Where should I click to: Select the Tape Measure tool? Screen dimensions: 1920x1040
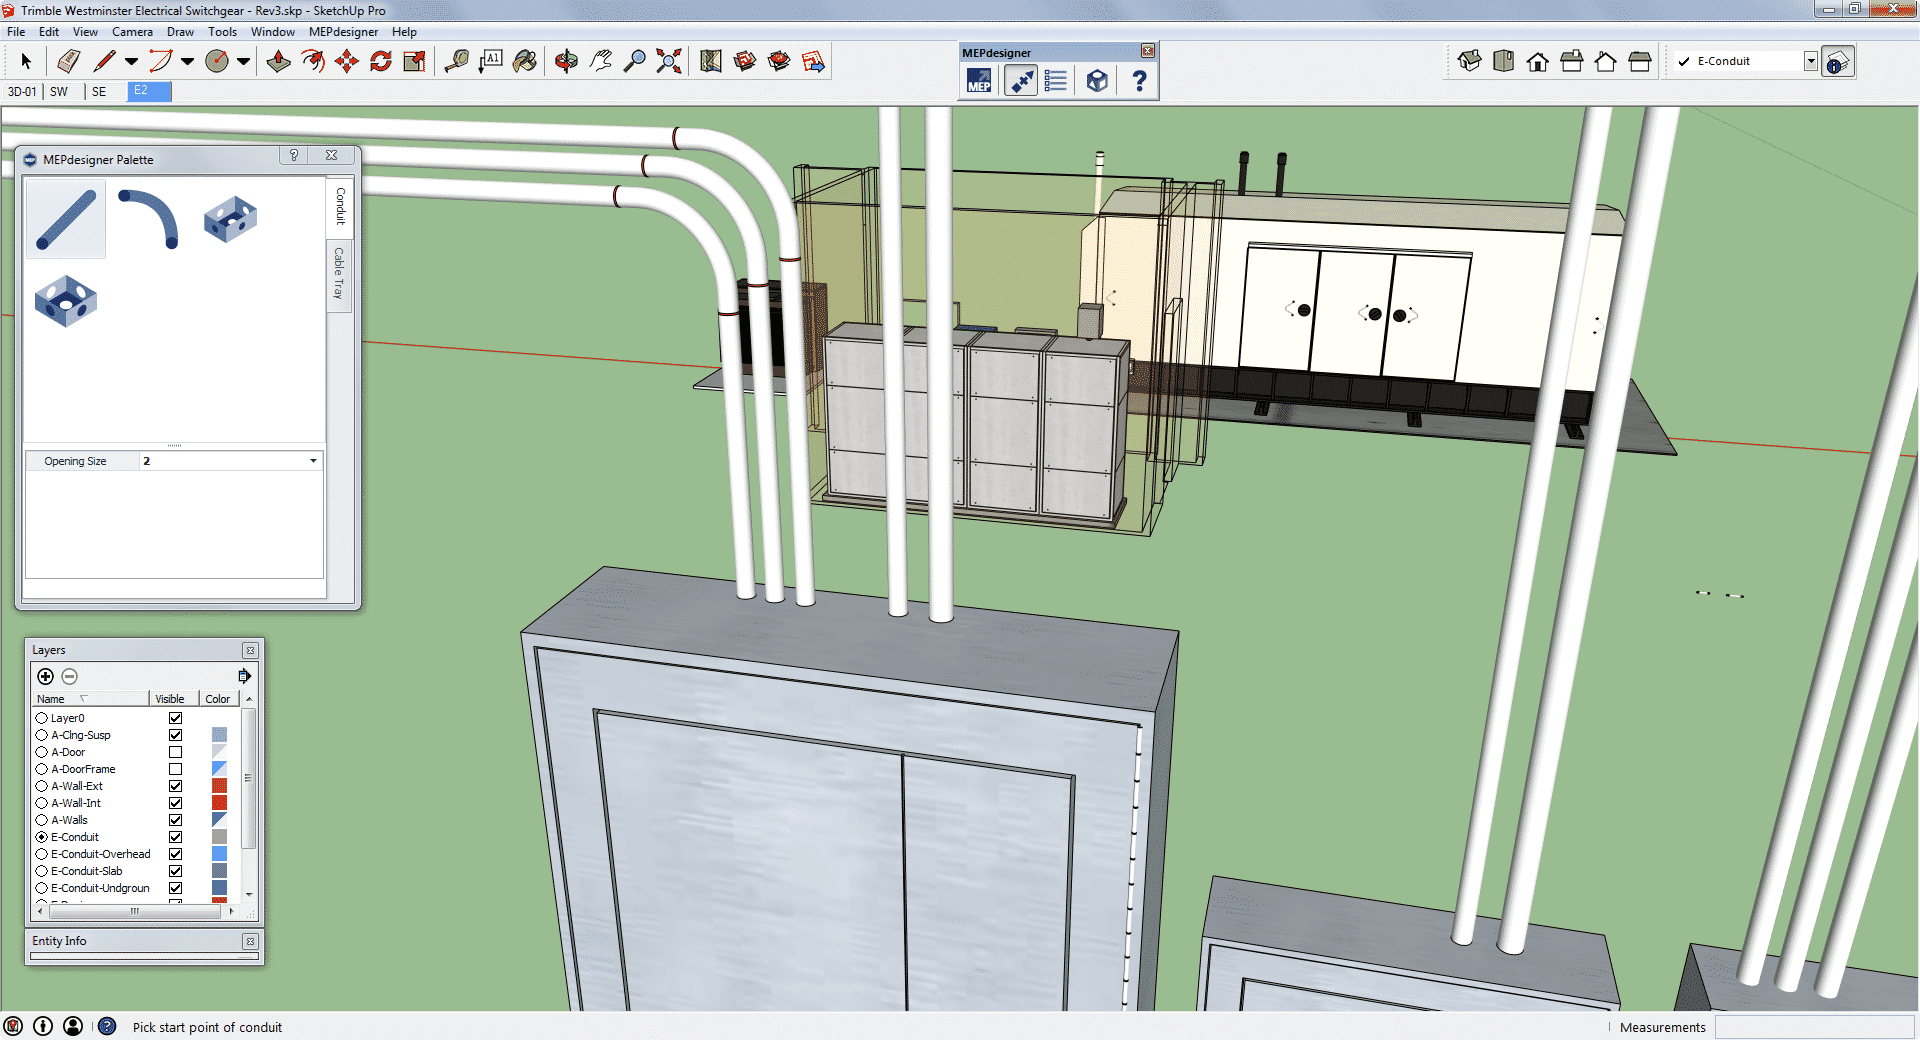tap(456, 62)
